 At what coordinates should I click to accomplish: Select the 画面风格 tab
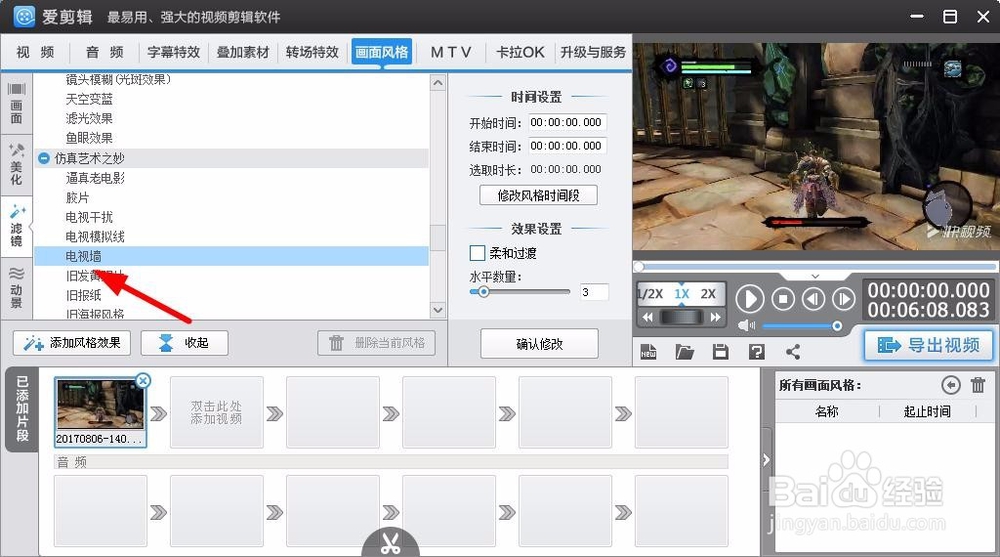click(381, 52)
